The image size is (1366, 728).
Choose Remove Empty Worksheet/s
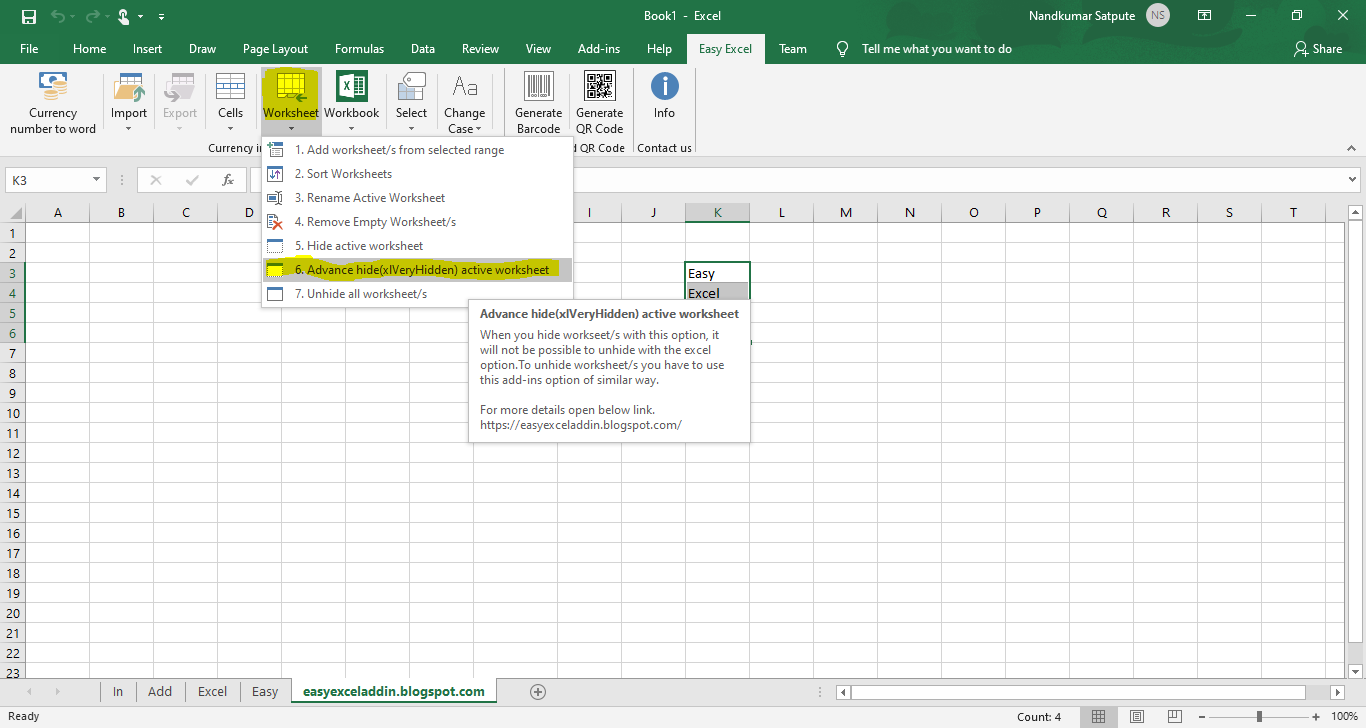417,222
